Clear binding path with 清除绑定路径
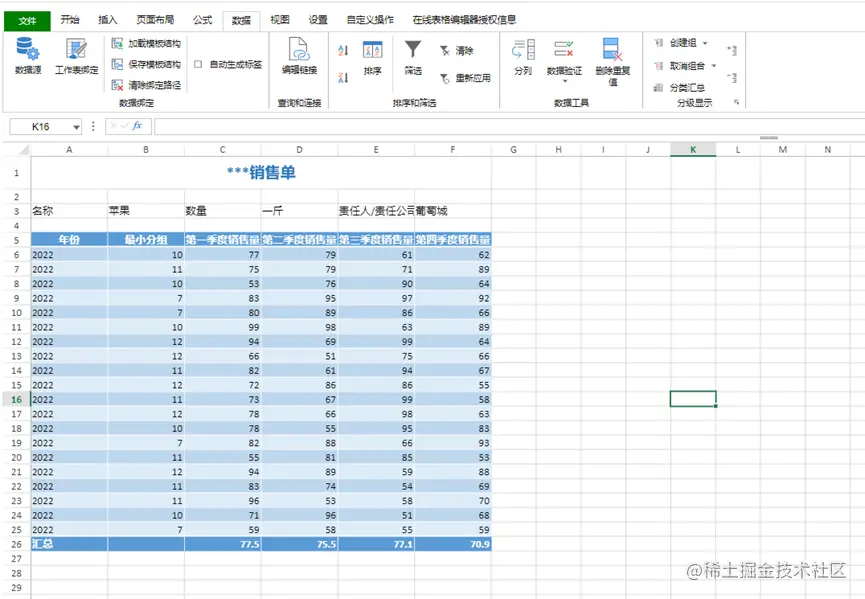 [x=146, y=85]
